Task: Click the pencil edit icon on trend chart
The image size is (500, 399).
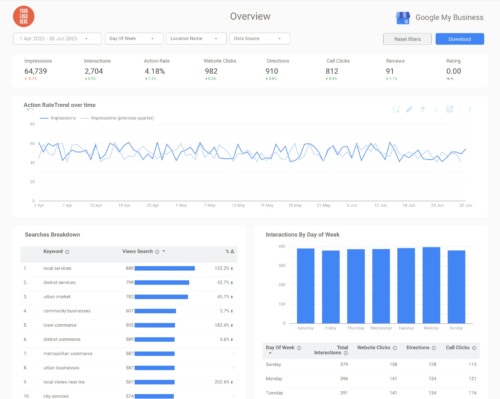Action: point(409,109)
